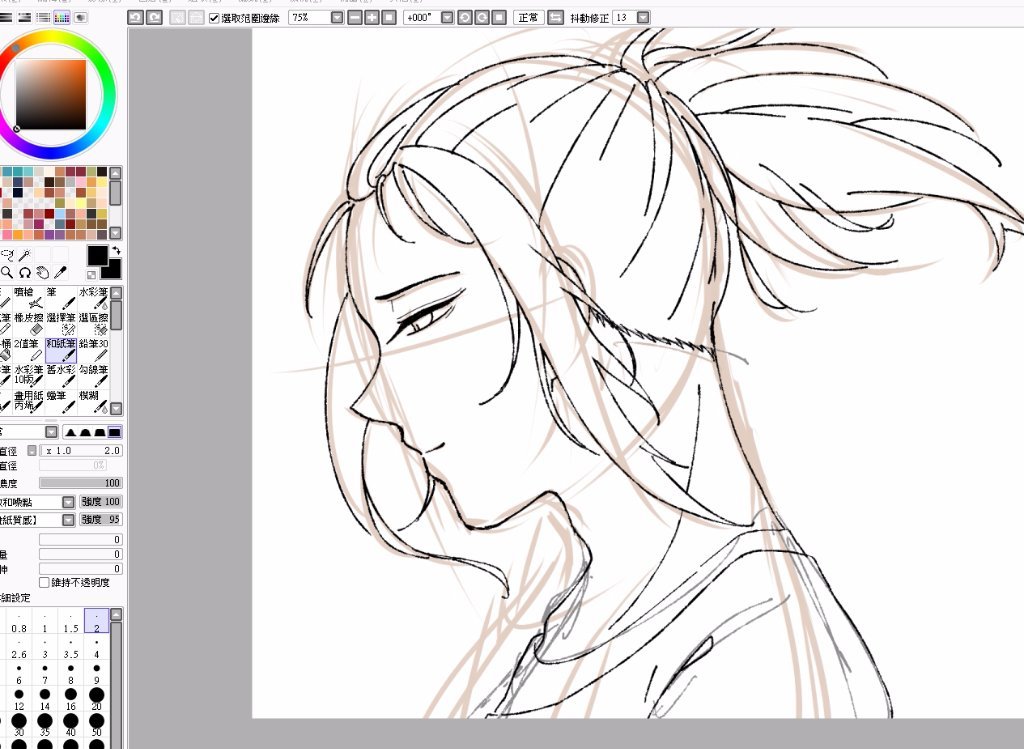This screenshot has width=1024, height=749.
Task: Zoom in with the plus button
Action: [372, 18]
